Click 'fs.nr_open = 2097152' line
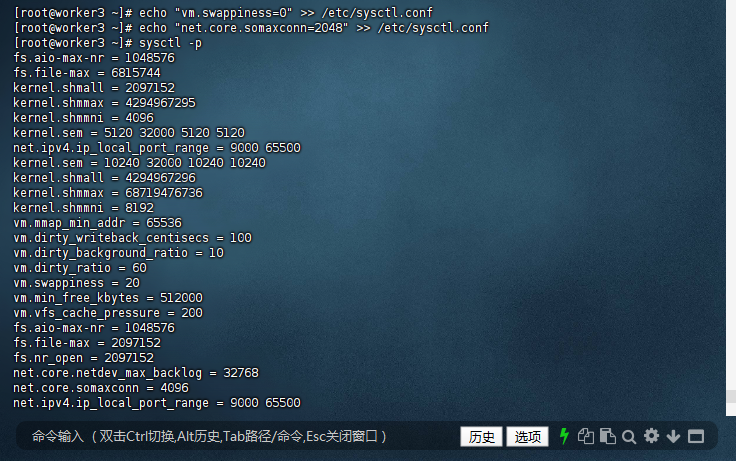The width and height of the screenshot is (736, 461). 84,359
